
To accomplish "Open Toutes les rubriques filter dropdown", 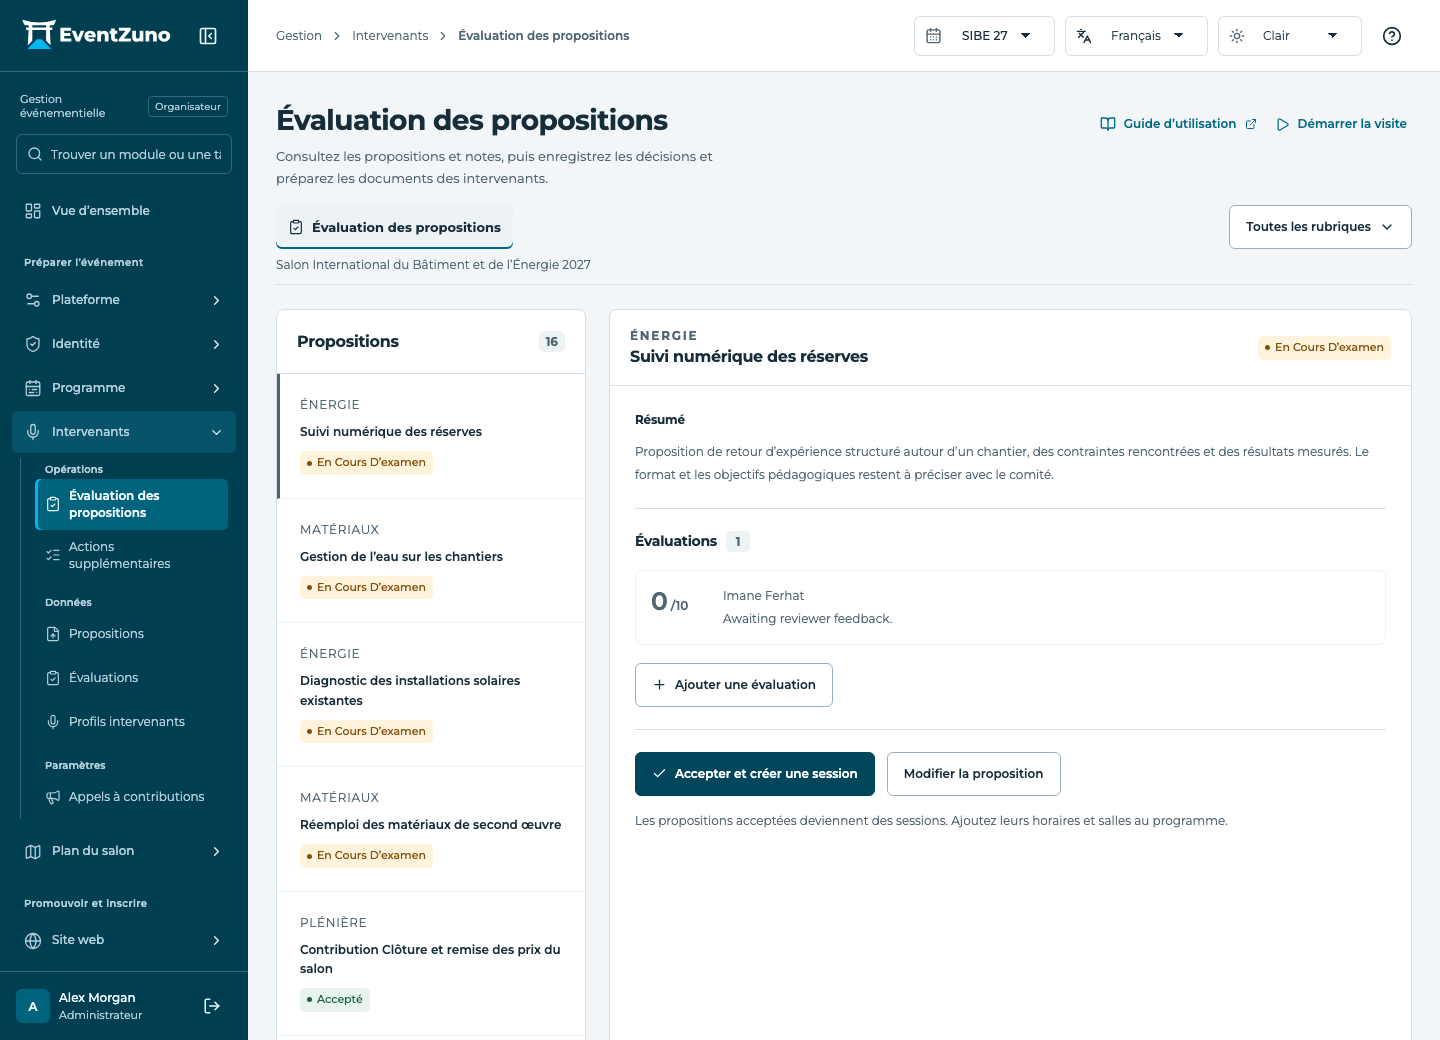I will 1320,227.
